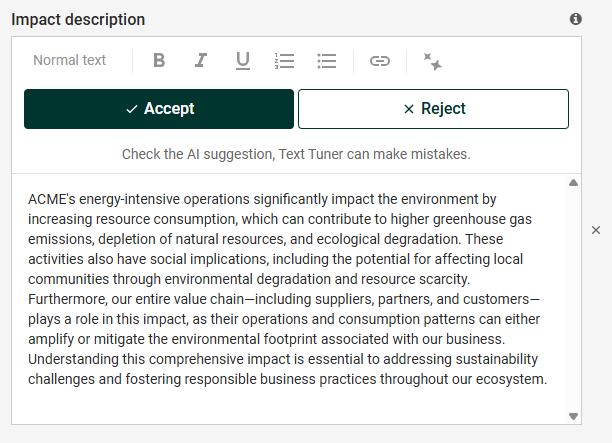Screen dimensions: 612x443
Task: Click the X beside the text area
Action: coord(596,230)
